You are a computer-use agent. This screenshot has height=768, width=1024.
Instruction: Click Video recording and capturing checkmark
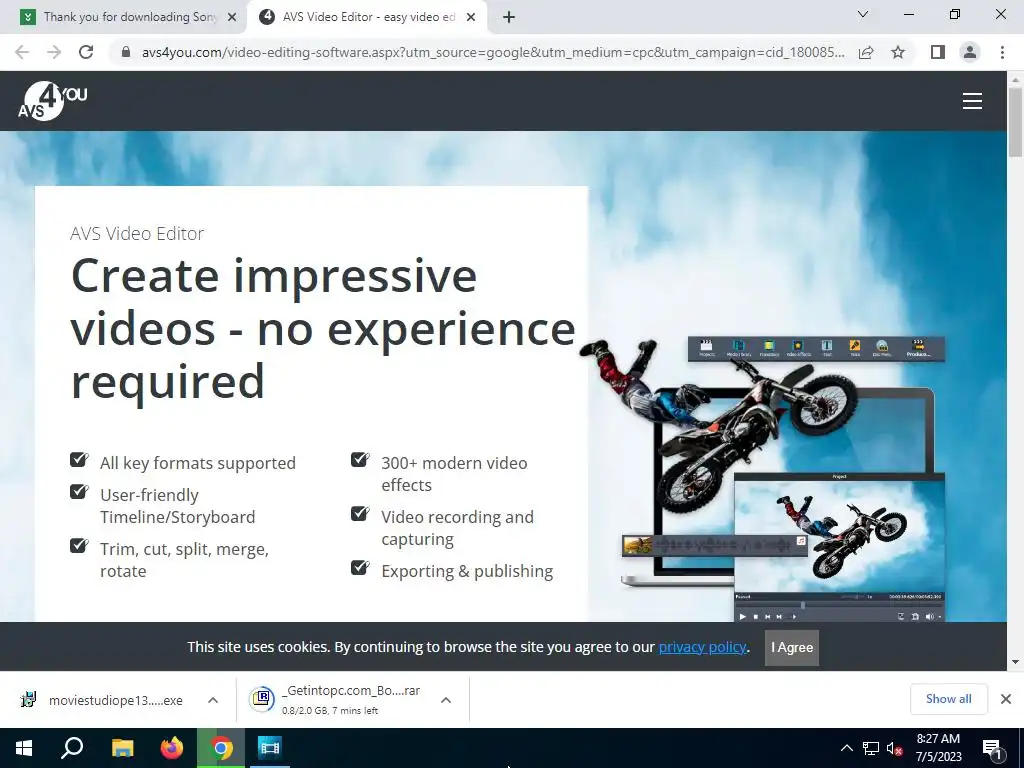pos(360,514)
